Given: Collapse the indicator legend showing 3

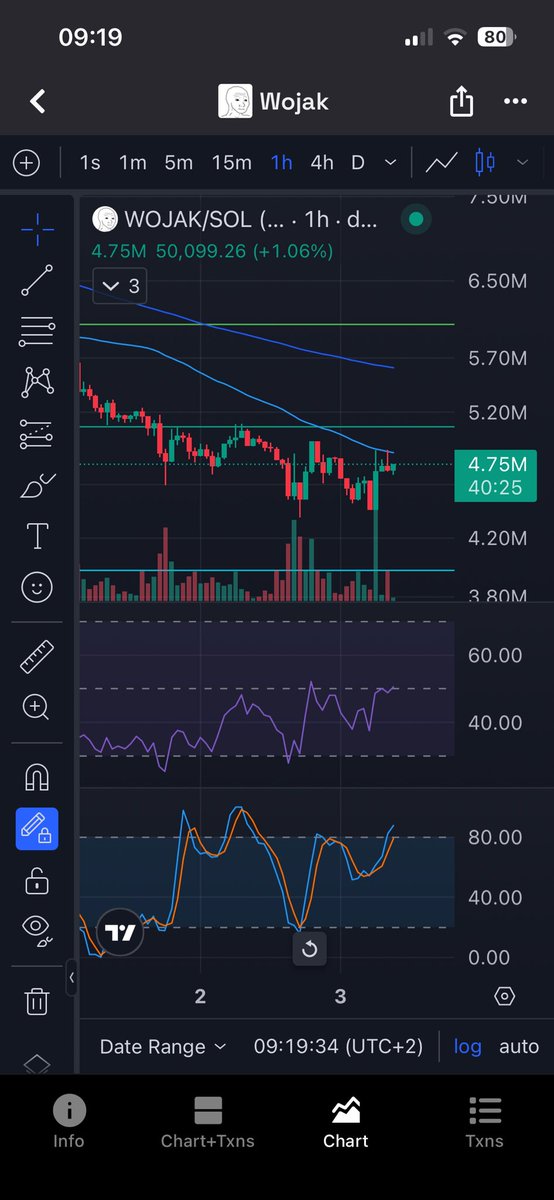Looking at the screenshot, I should tap(122, 286).
